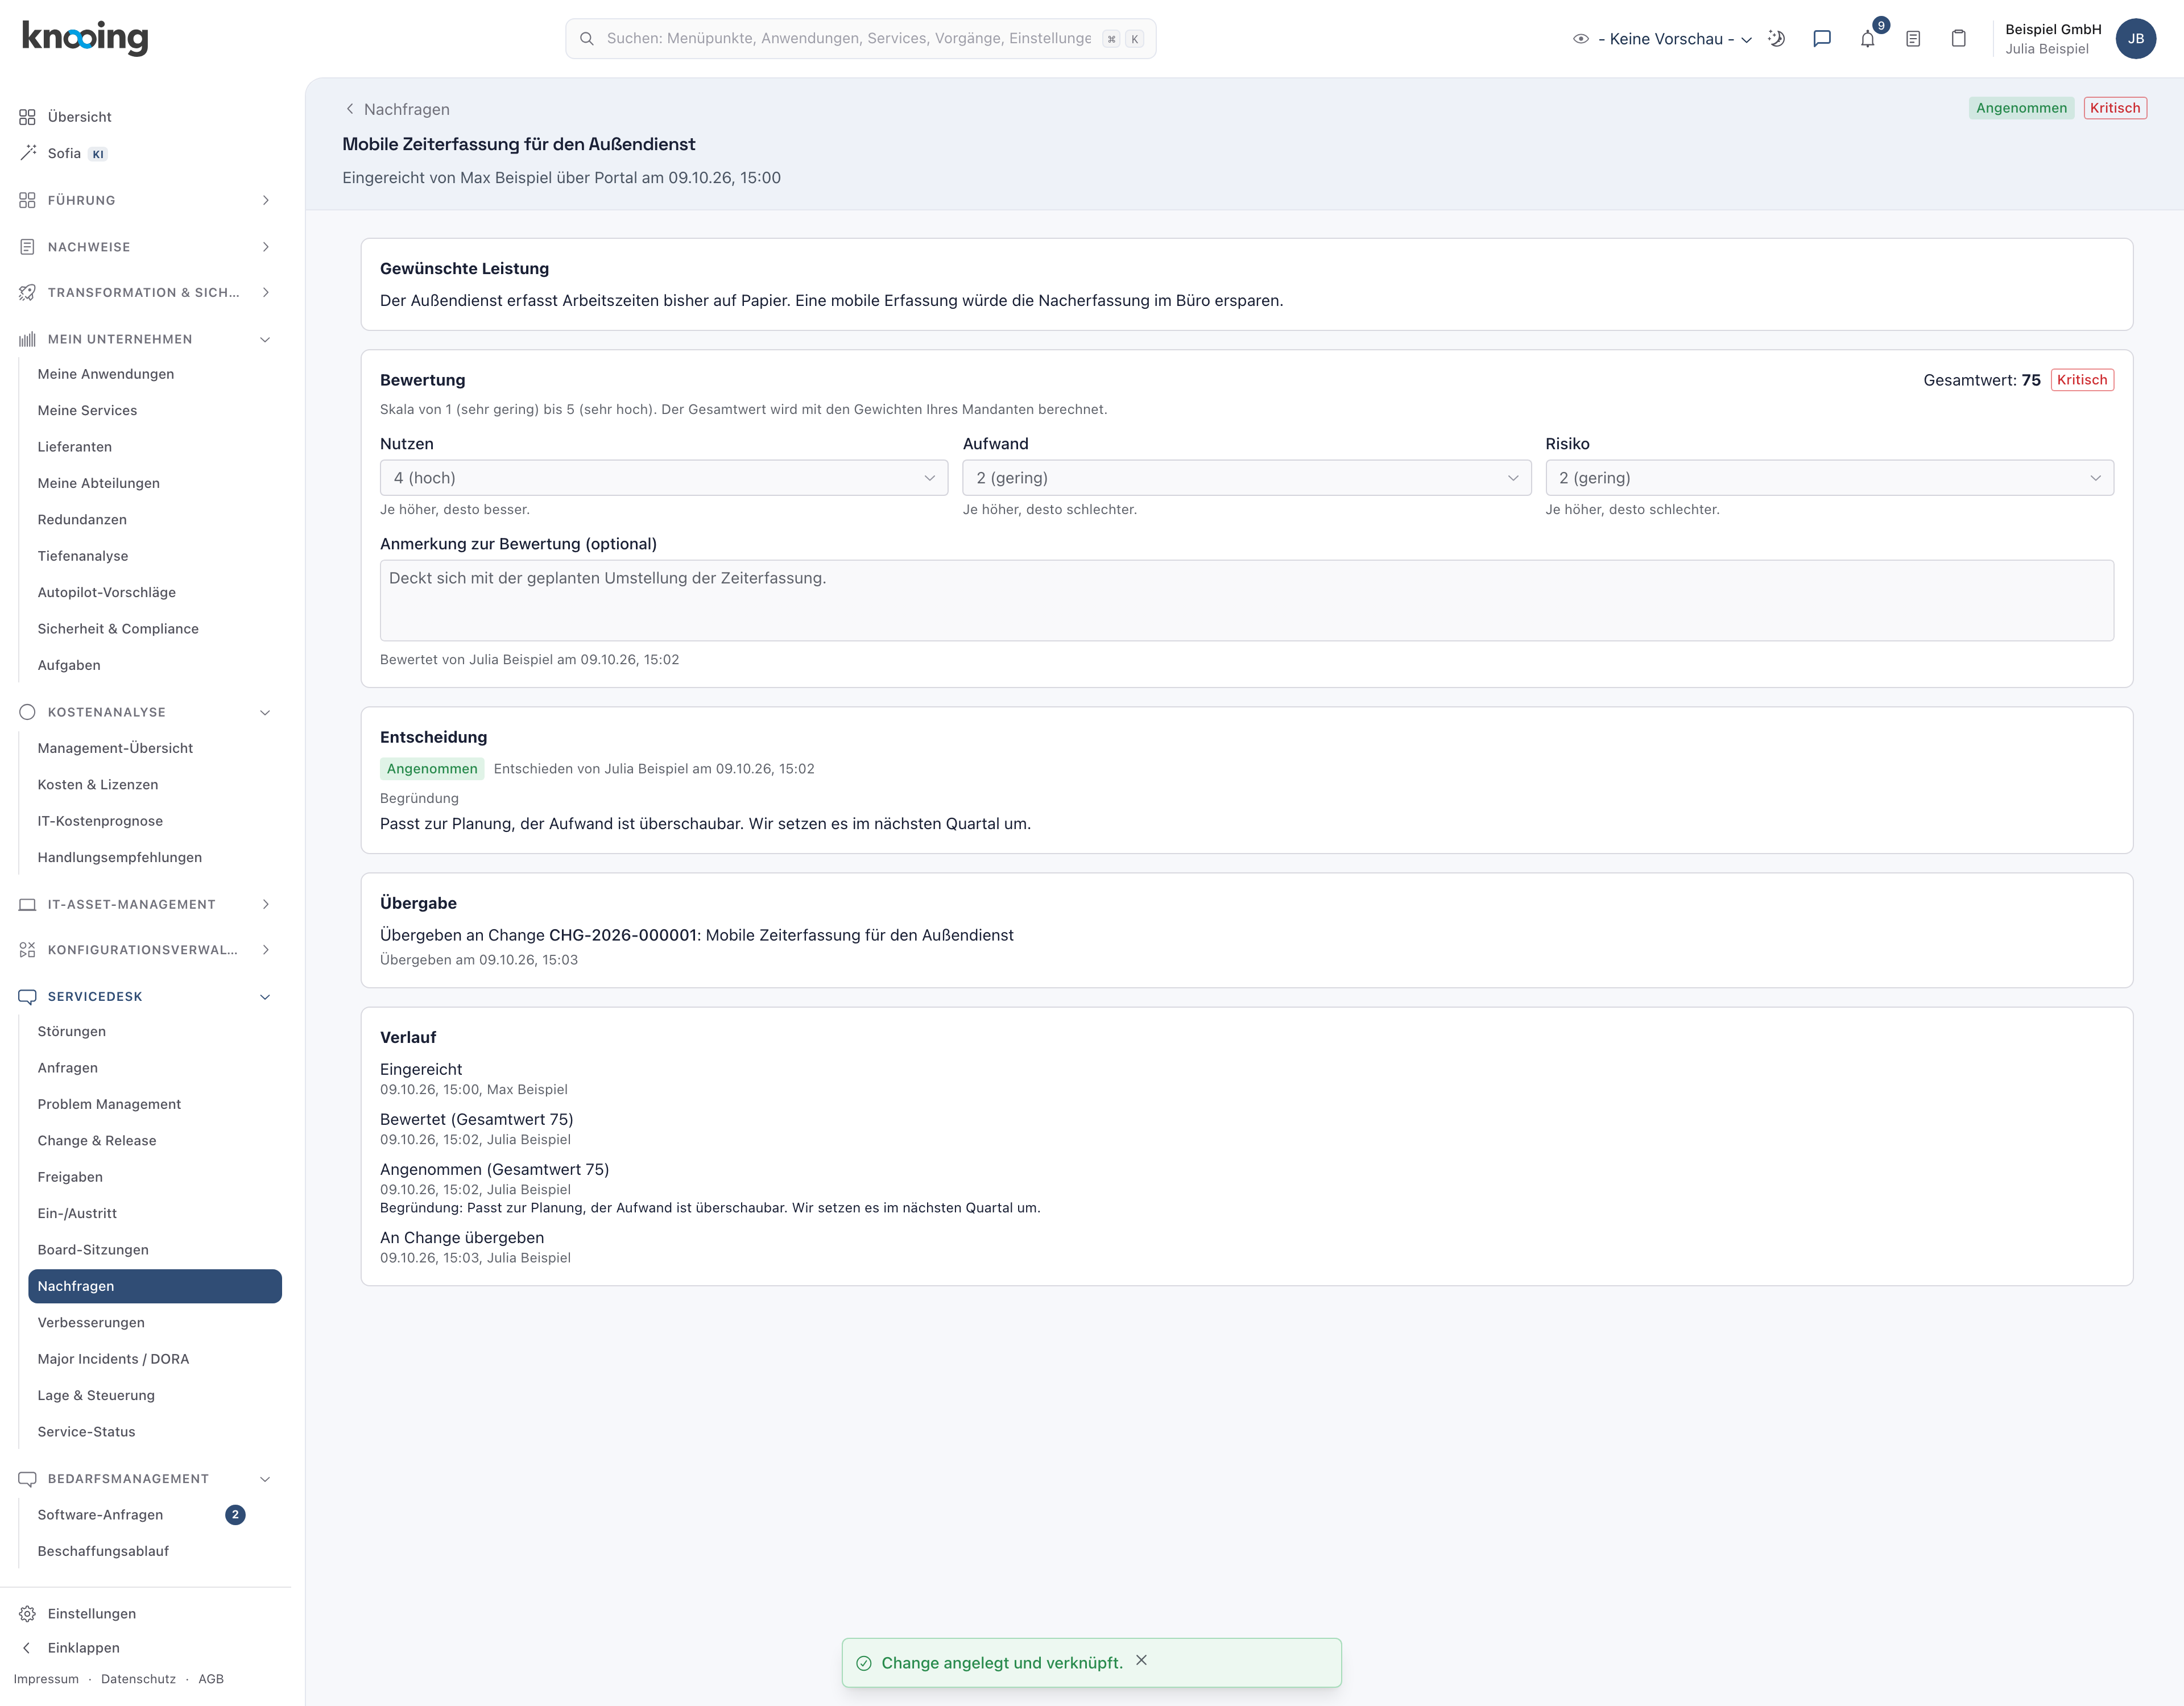Go to Tiefenanalyse in the sidebar
Screen dimensions: 2184x1706
155,556
